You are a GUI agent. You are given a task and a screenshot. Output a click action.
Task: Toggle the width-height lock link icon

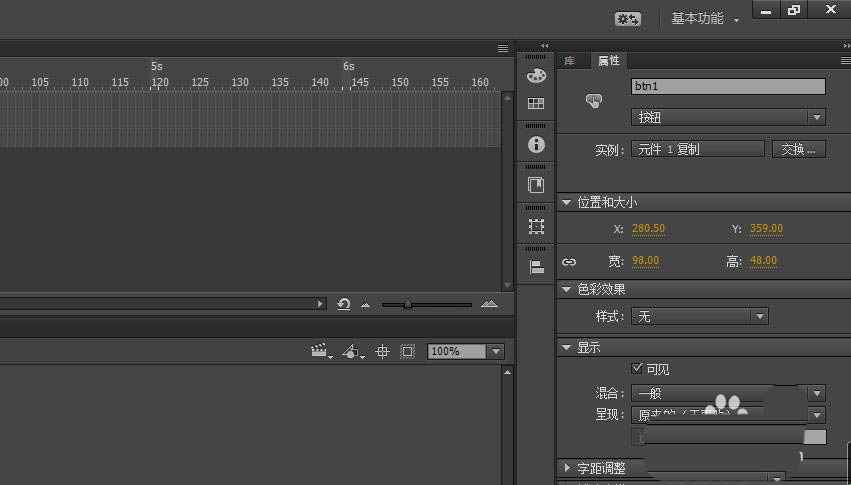[x=569, y=262]
